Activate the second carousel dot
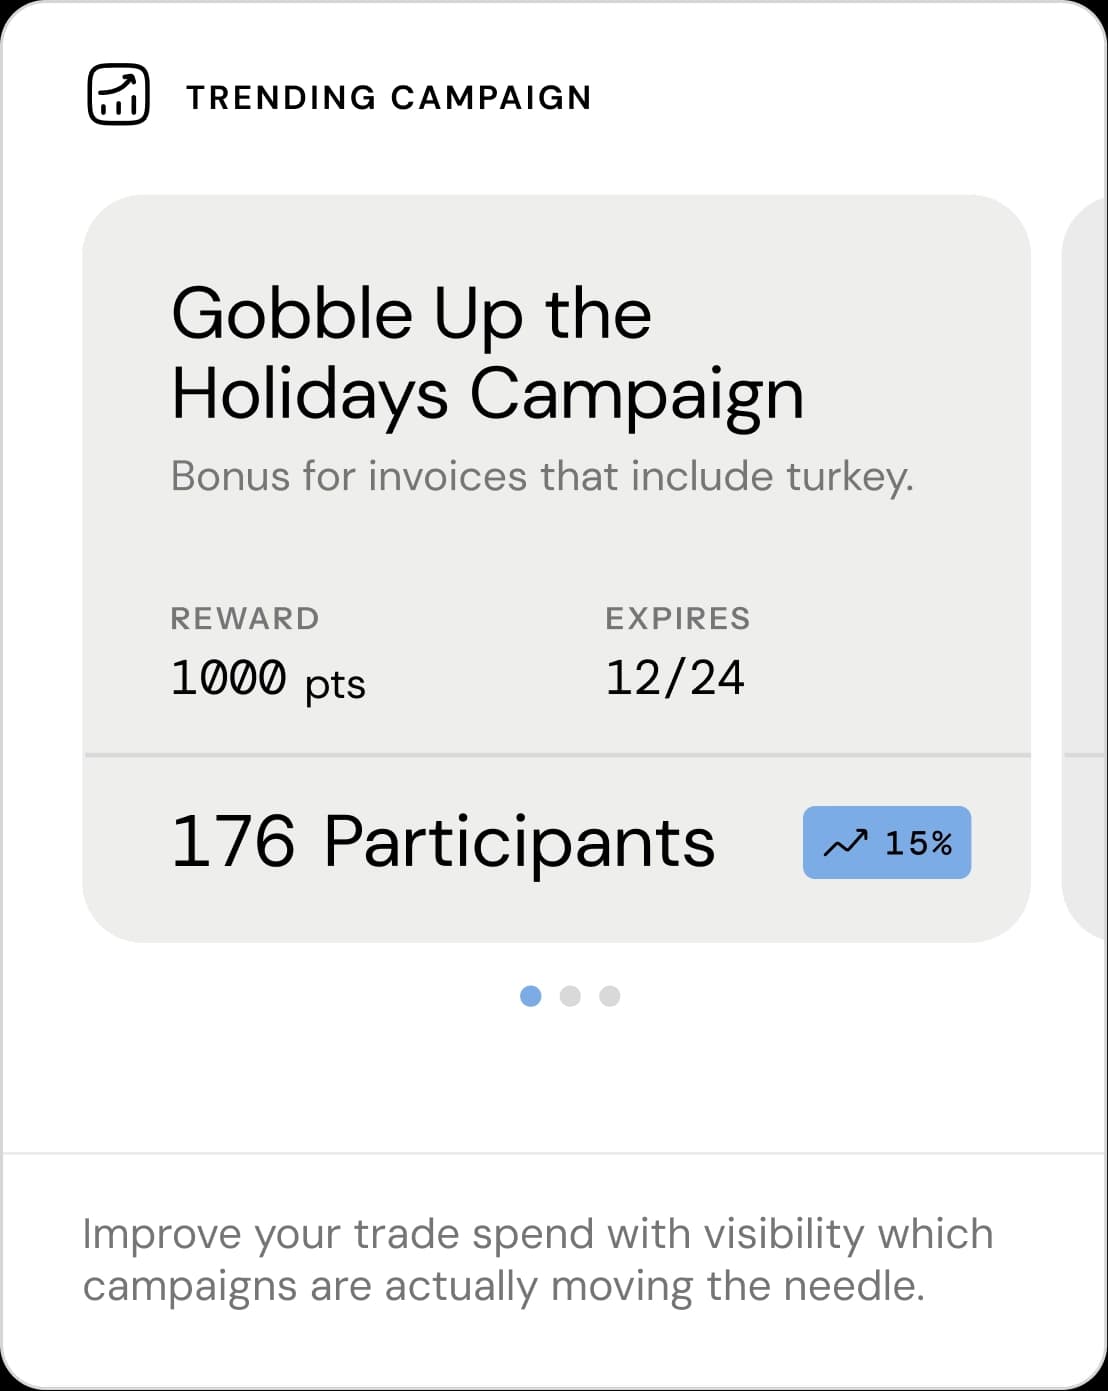This screenshot has width=1108, height=1391. (x=570, y=996)
